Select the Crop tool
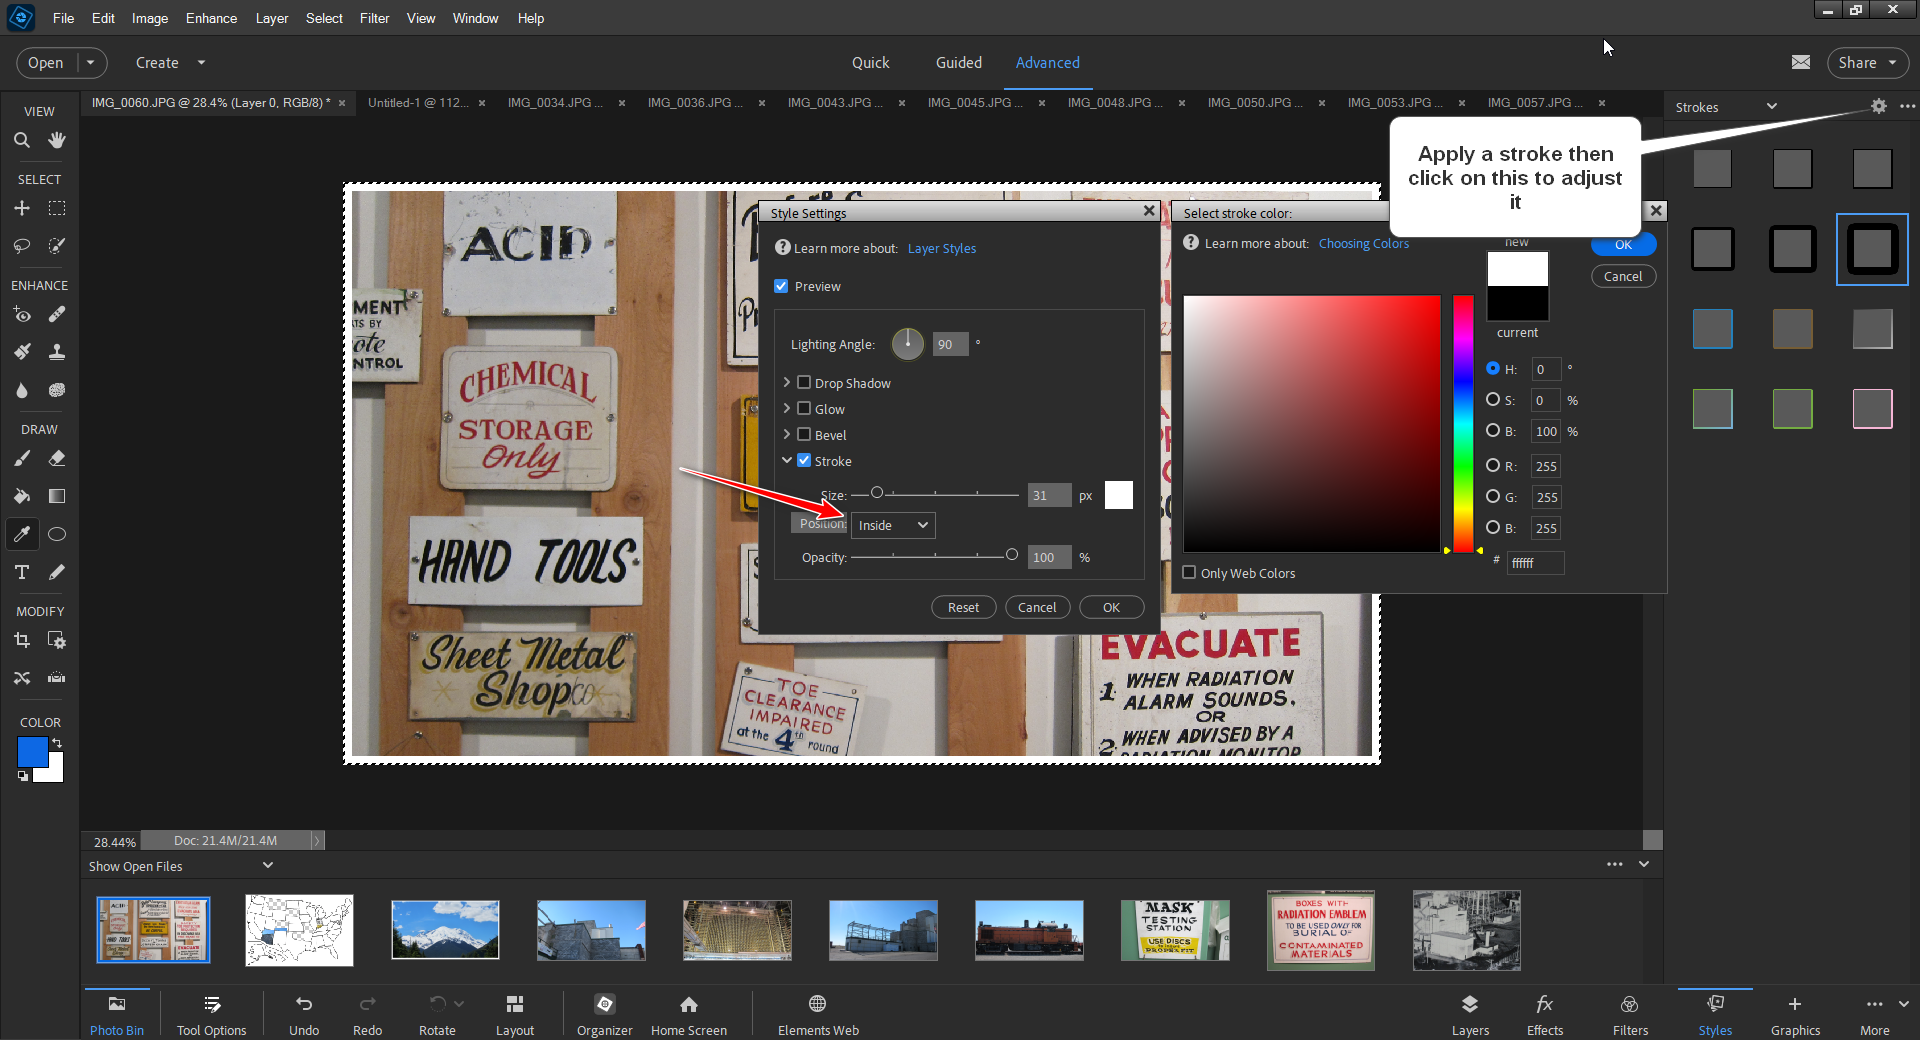The width and height of the screenshot is (1920, 1040). [21, 640]
